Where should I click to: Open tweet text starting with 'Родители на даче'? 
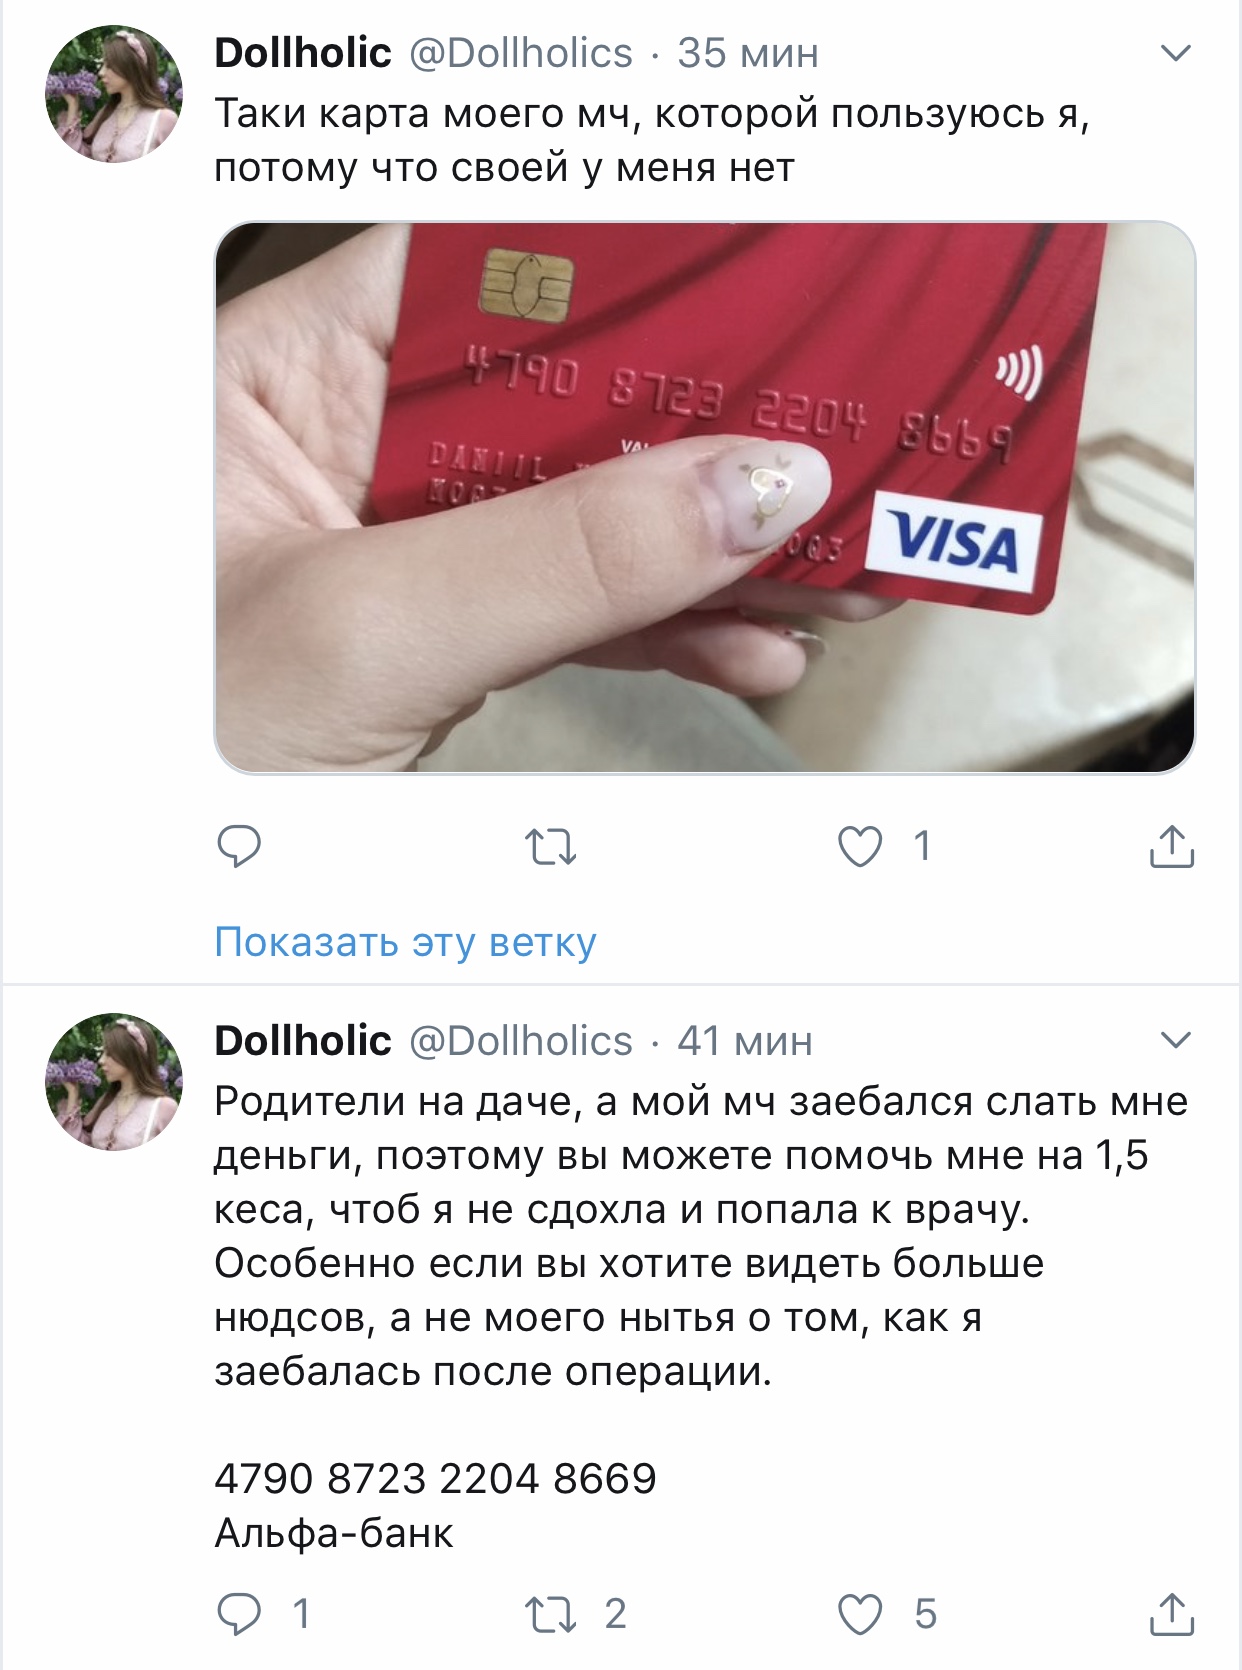pyautogui.click(x=700, y=1236)
